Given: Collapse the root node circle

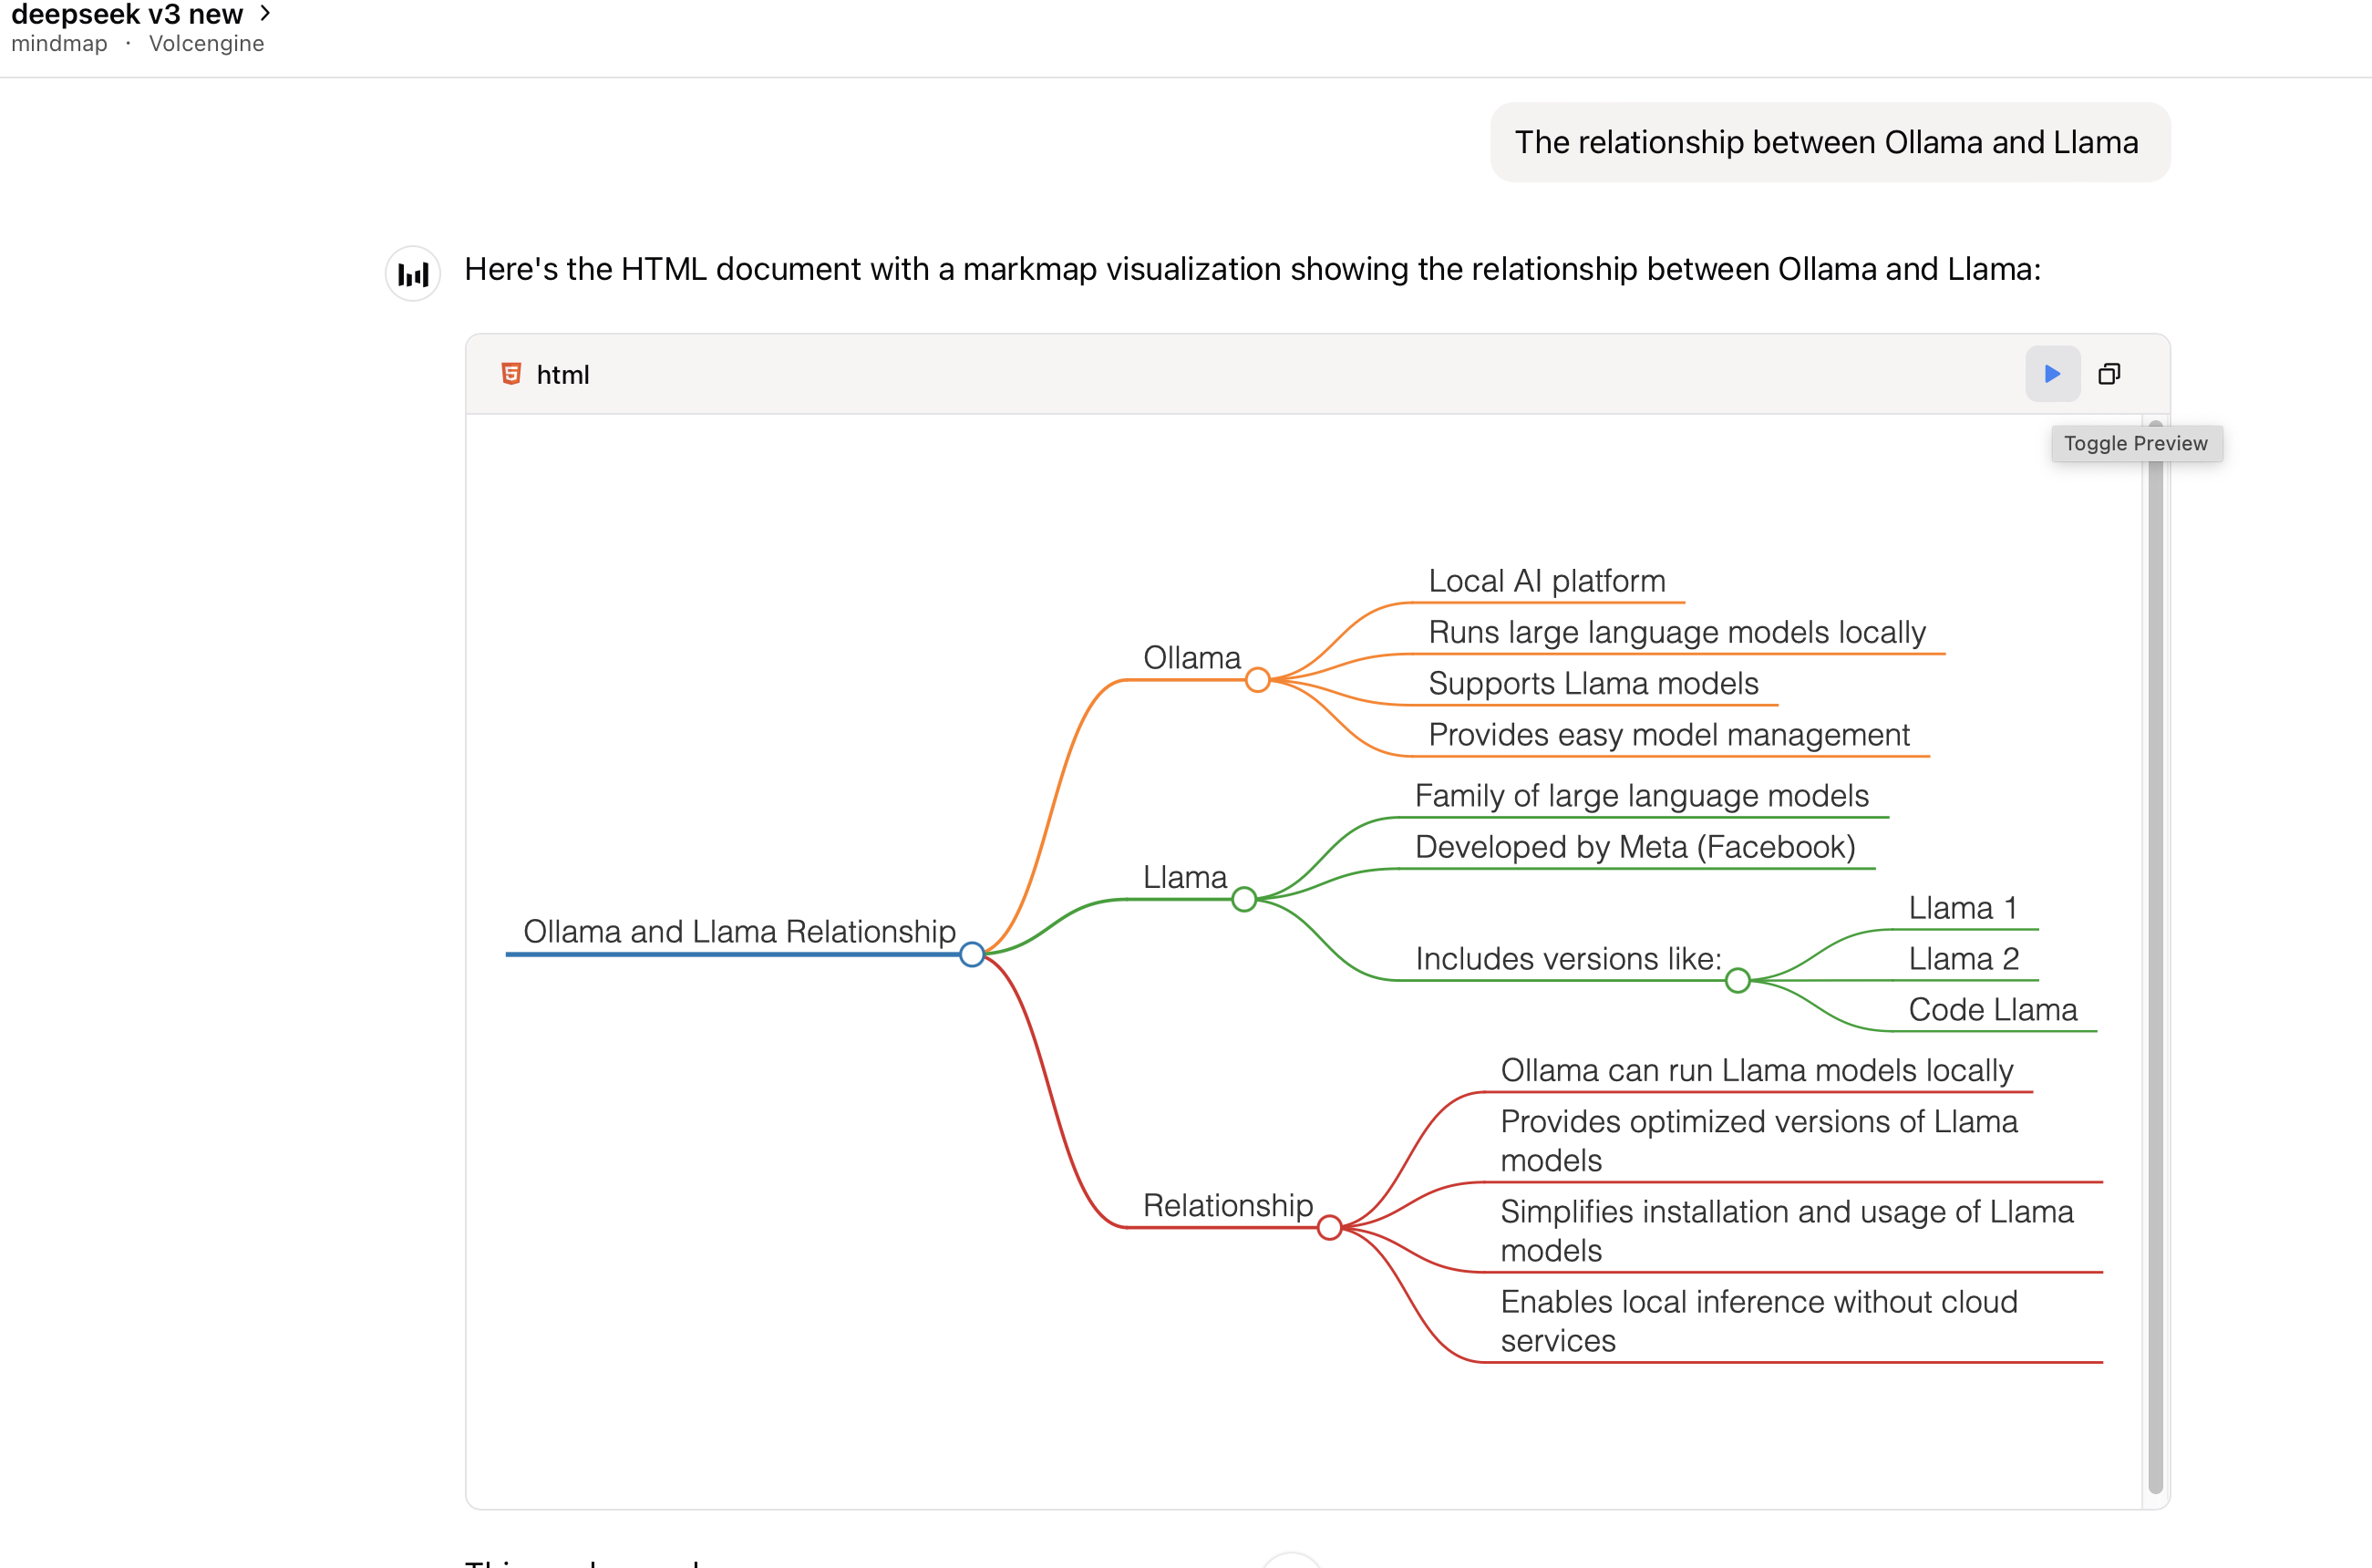Looking at the screenshot, I should click(971, 954).
